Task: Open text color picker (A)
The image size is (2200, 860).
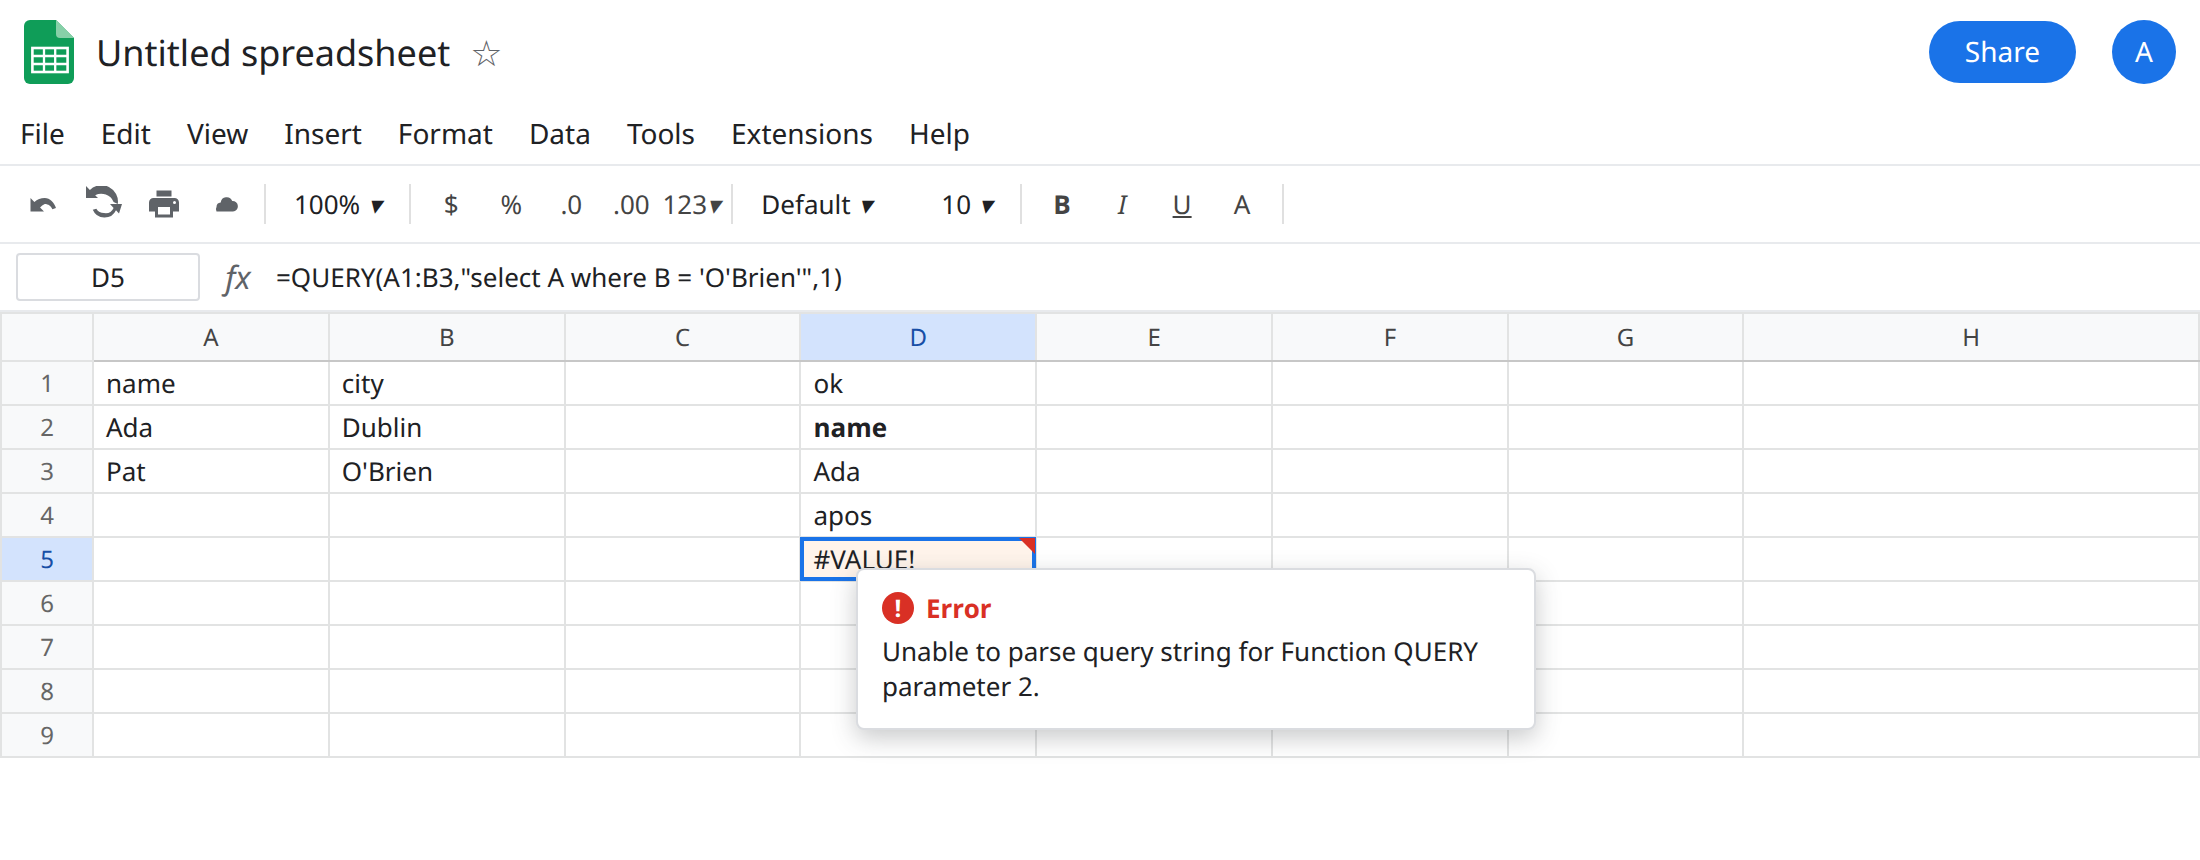Action: pyautogui.click(x=1242, y=205)
